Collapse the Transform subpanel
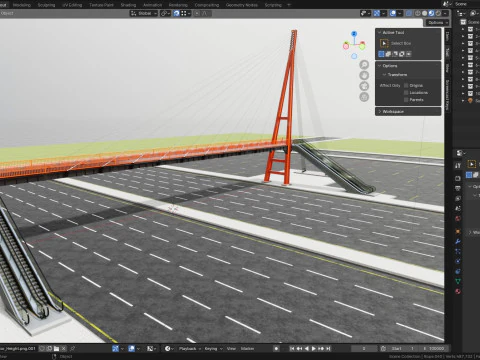The width and height of the screenshot is (480, 360). (x=384, y=75)
